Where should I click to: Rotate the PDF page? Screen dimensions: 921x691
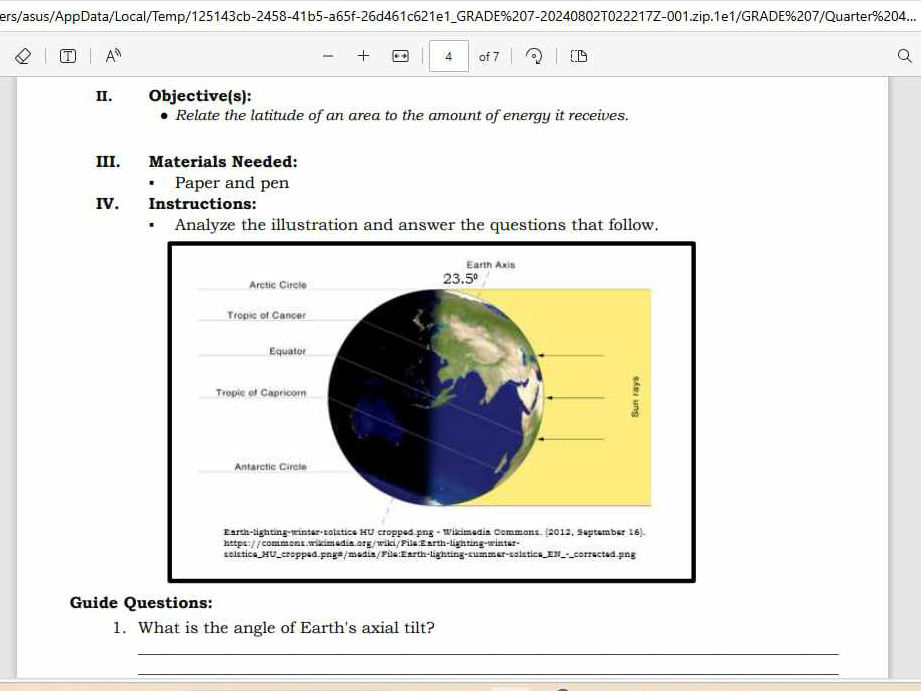point(533,56)
